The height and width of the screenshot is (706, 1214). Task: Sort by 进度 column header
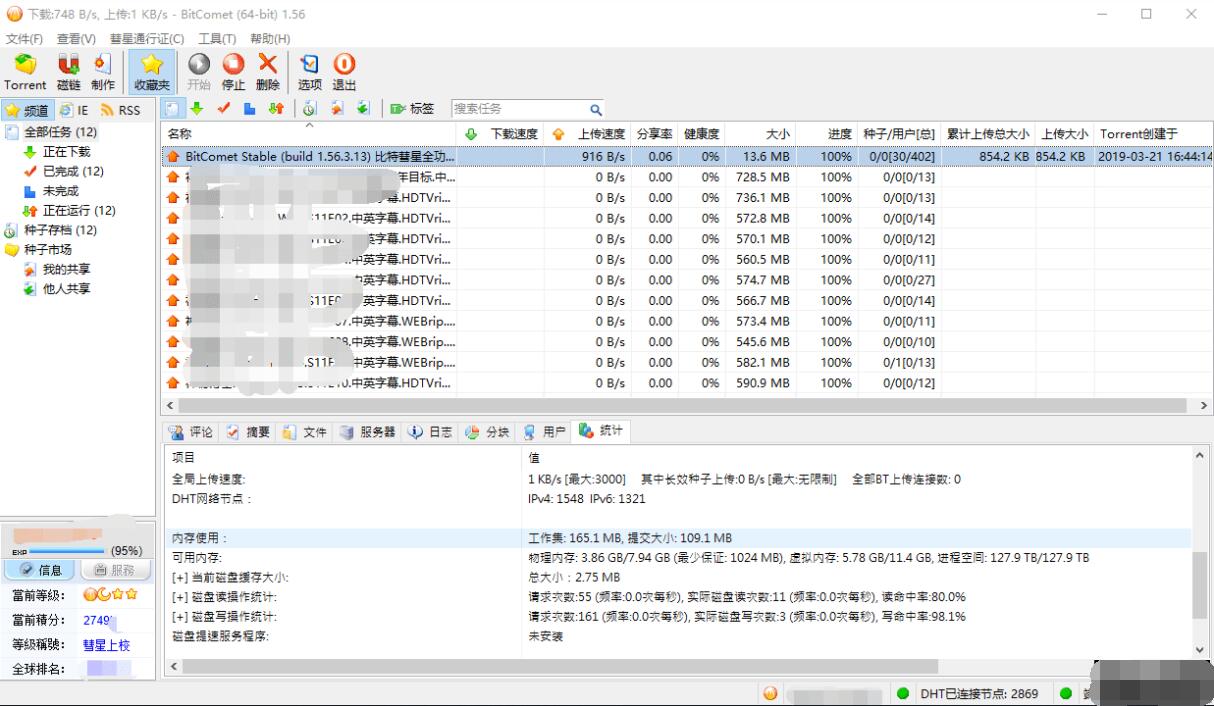(x=826, y=134)
